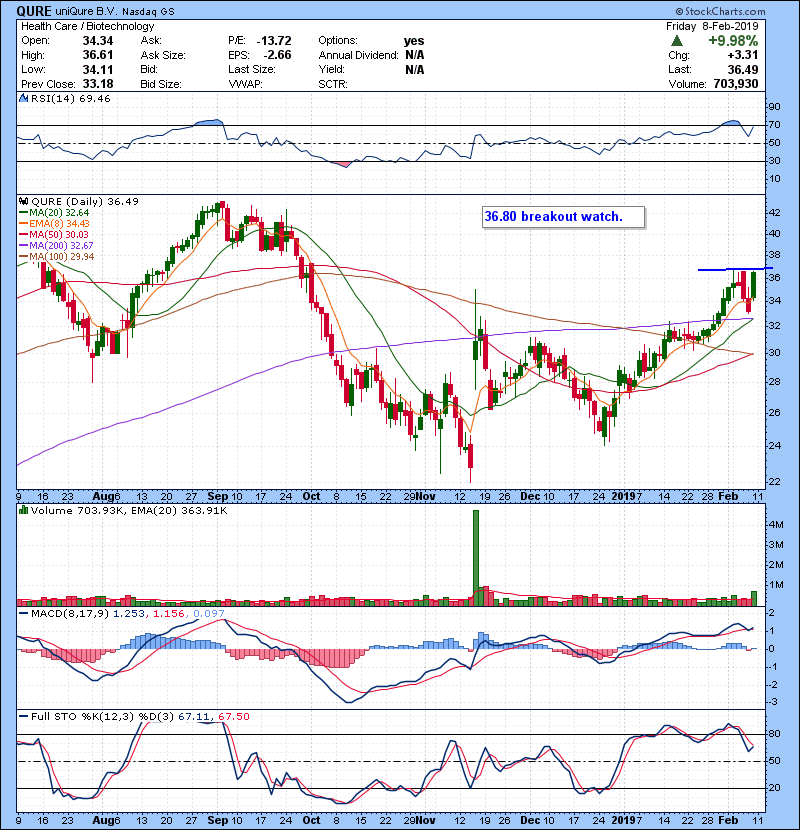
Task: Click the Volume 703.93K, EMA(20) label
Action: [129, 511]
